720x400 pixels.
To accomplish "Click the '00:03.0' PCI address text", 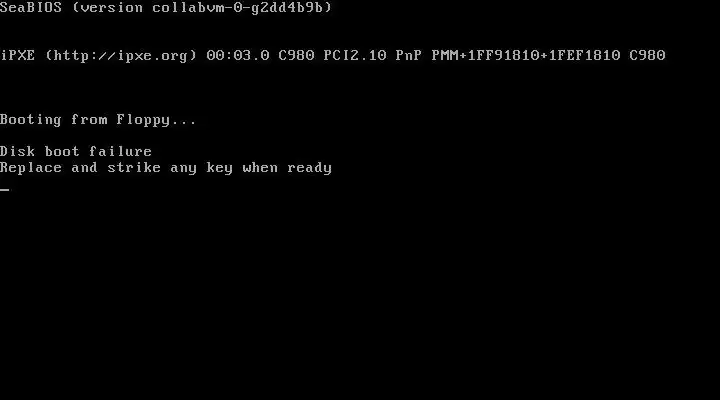I will click(238, 56).
